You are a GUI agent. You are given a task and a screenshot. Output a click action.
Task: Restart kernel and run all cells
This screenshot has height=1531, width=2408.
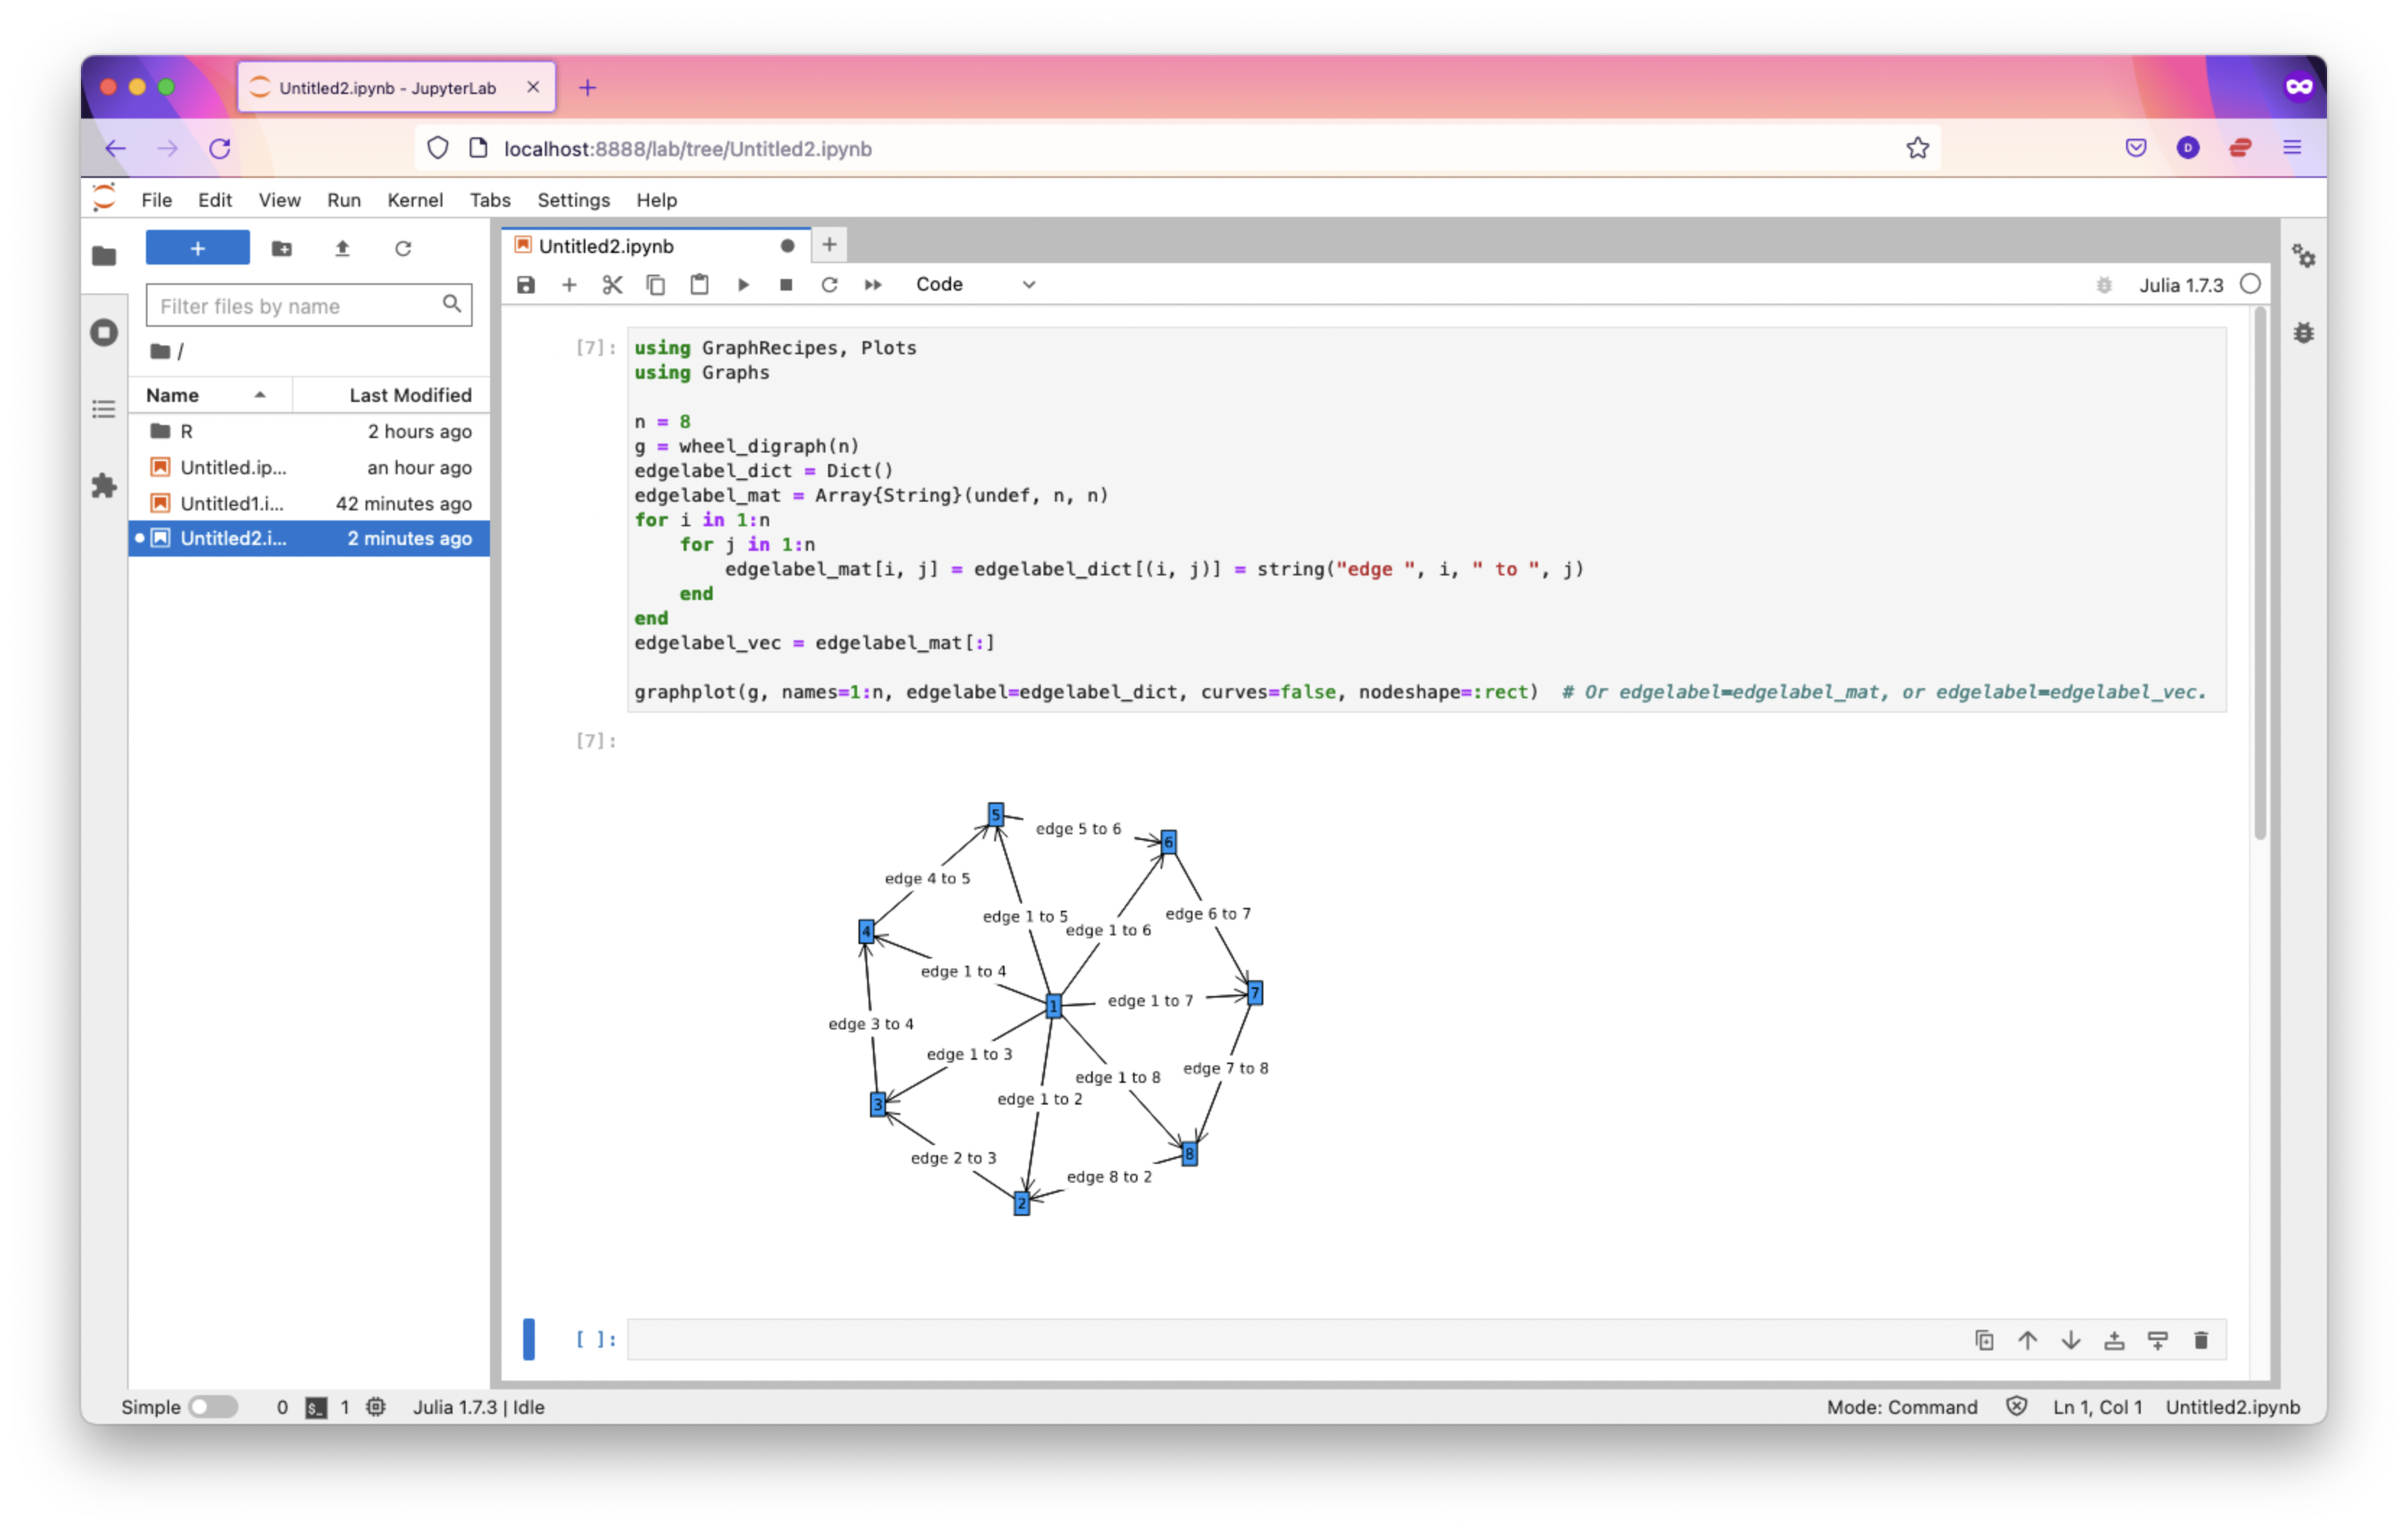(873, 285)
